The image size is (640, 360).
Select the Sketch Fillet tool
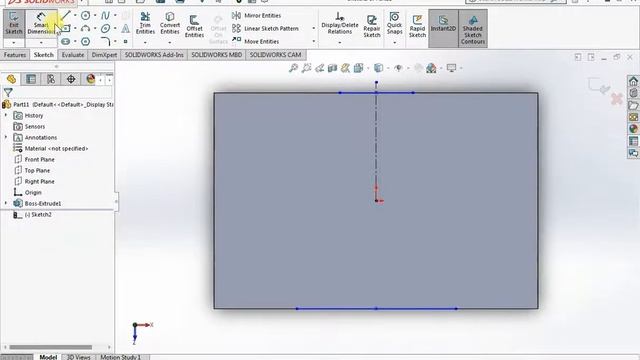(x=105, y=42)
